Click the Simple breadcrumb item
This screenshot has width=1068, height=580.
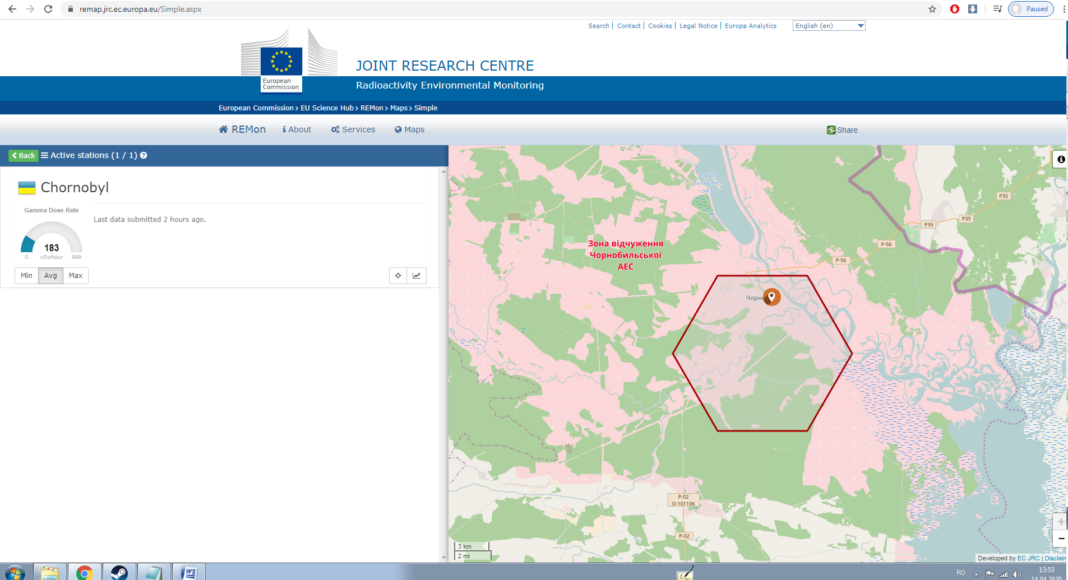[x=426, y=108]
